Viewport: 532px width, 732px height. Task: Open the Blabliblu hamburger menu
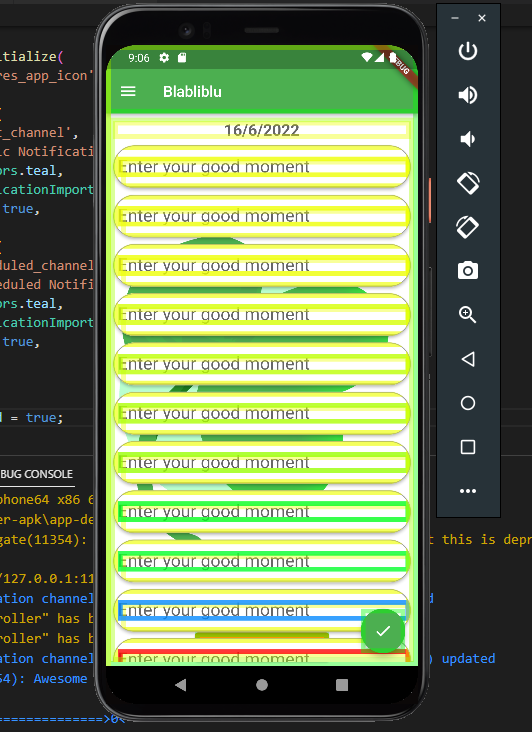(x=128, y=92)
